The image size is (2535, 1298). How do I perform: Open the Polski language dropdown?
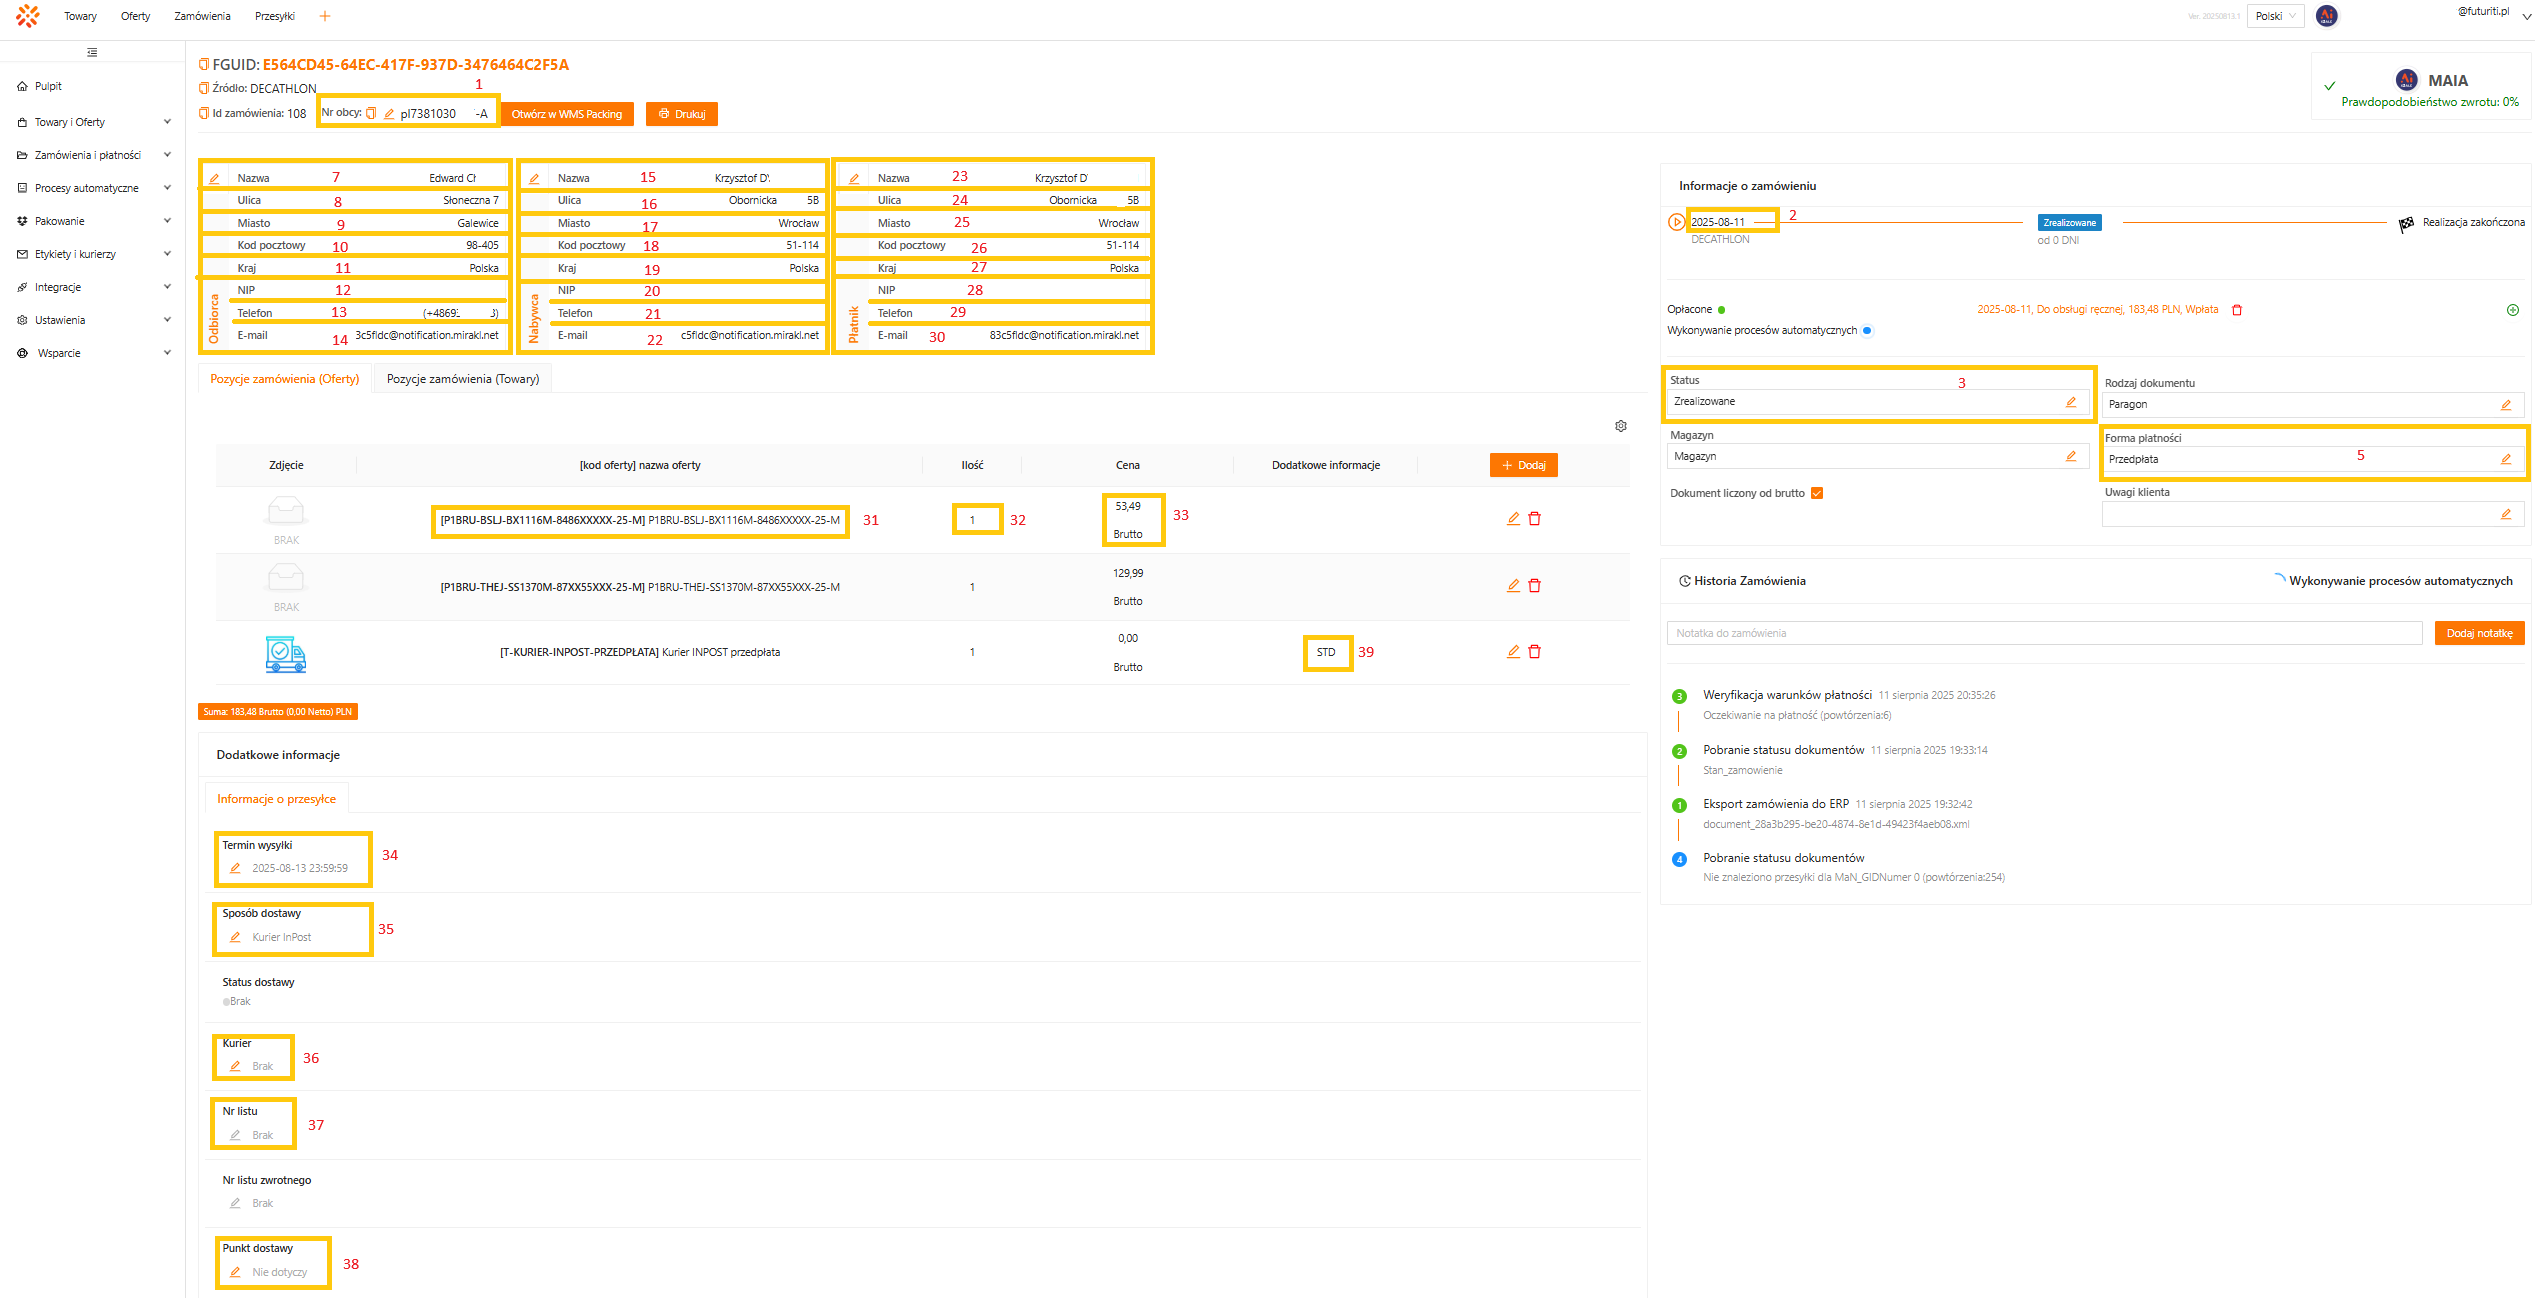tap(2275, 16)
